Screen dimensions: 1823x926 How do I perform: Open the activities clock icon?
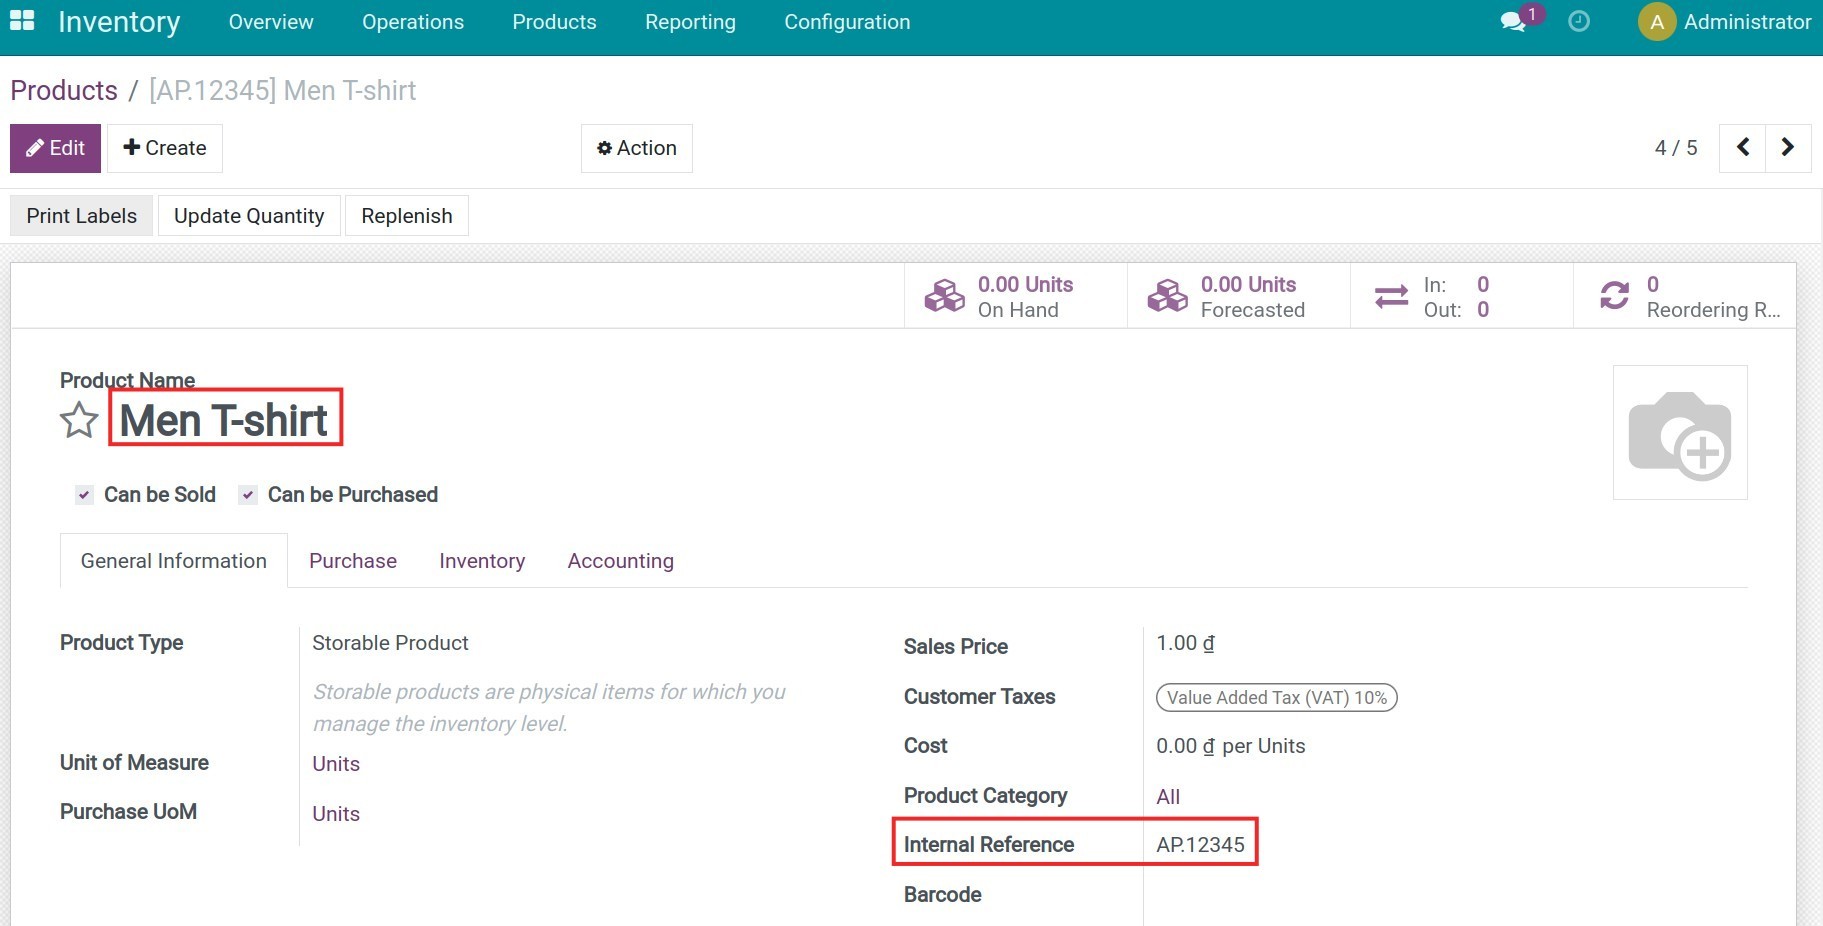coord(1578,21)
